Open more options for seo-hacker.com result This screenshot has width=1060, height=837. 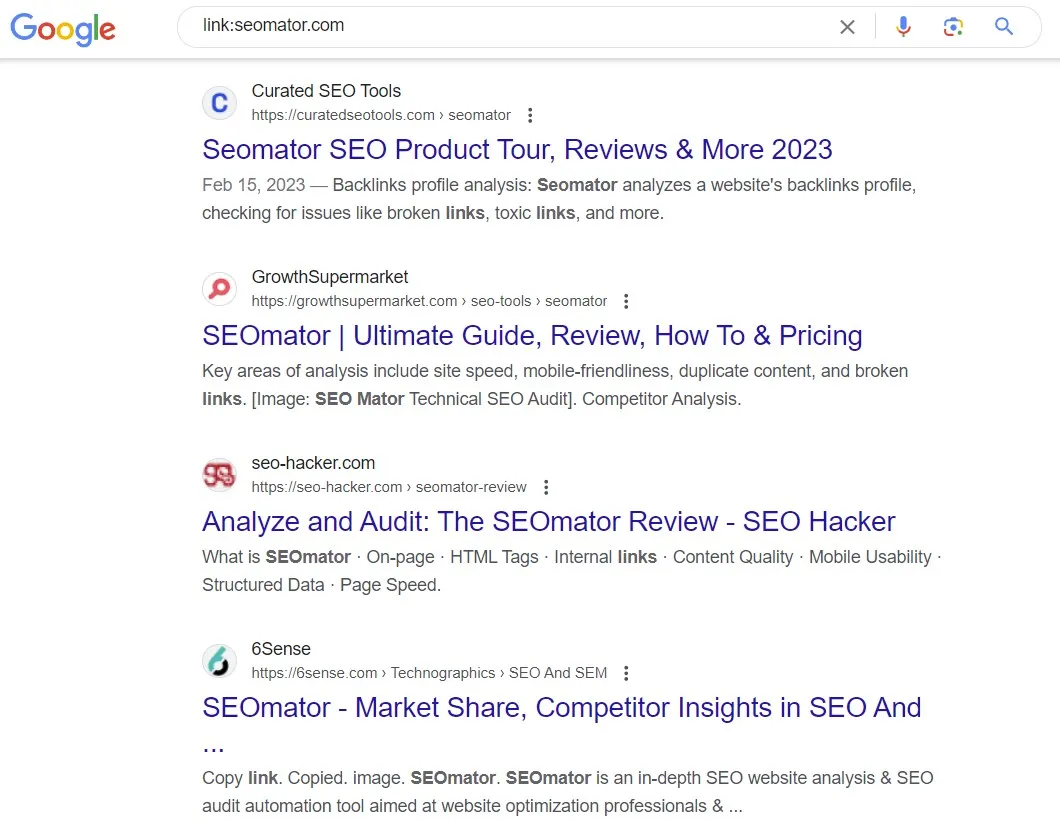546,487
